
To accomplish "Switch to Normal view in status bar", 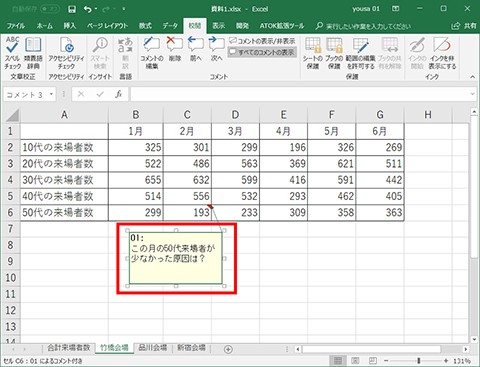I will point(338,360).
